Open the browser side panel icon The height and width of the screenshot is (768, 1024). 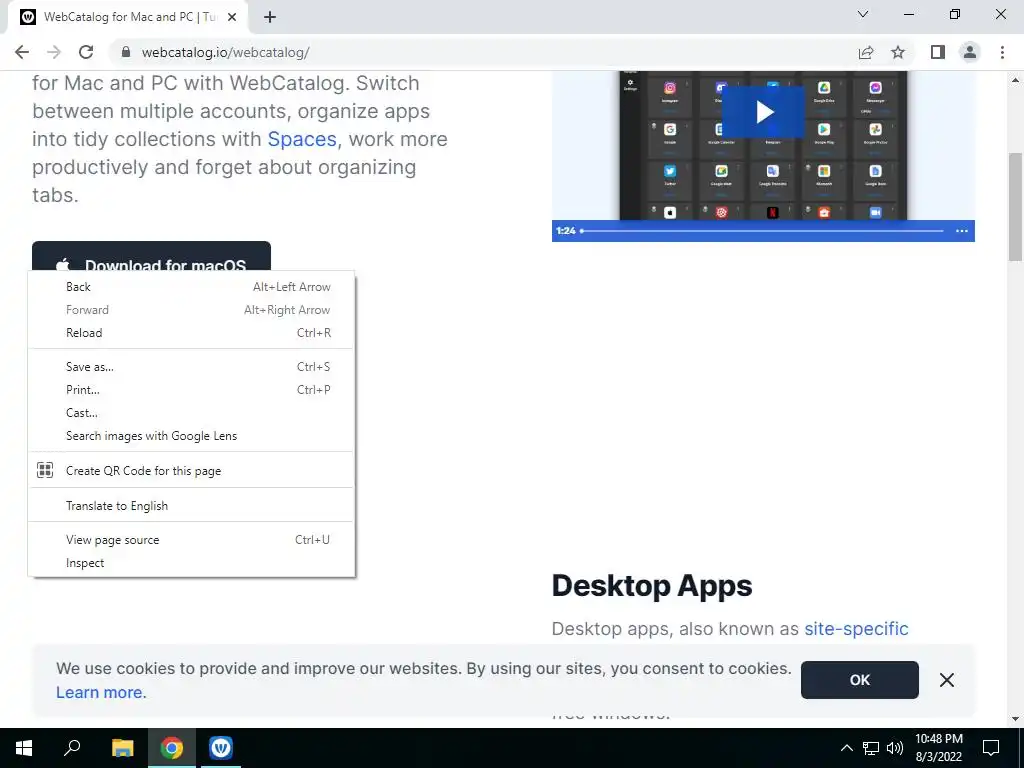938,52
